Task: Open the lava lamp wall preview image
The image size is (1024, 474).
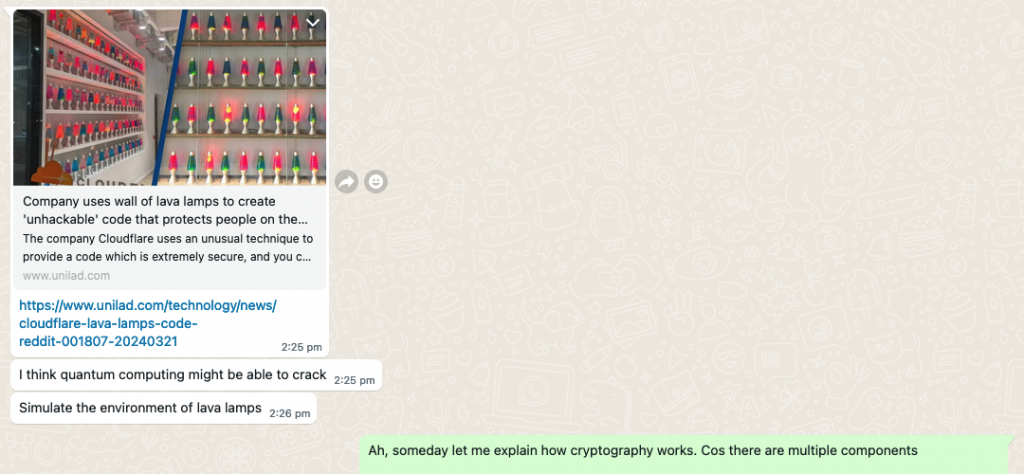Action: (x=170, y=97)
